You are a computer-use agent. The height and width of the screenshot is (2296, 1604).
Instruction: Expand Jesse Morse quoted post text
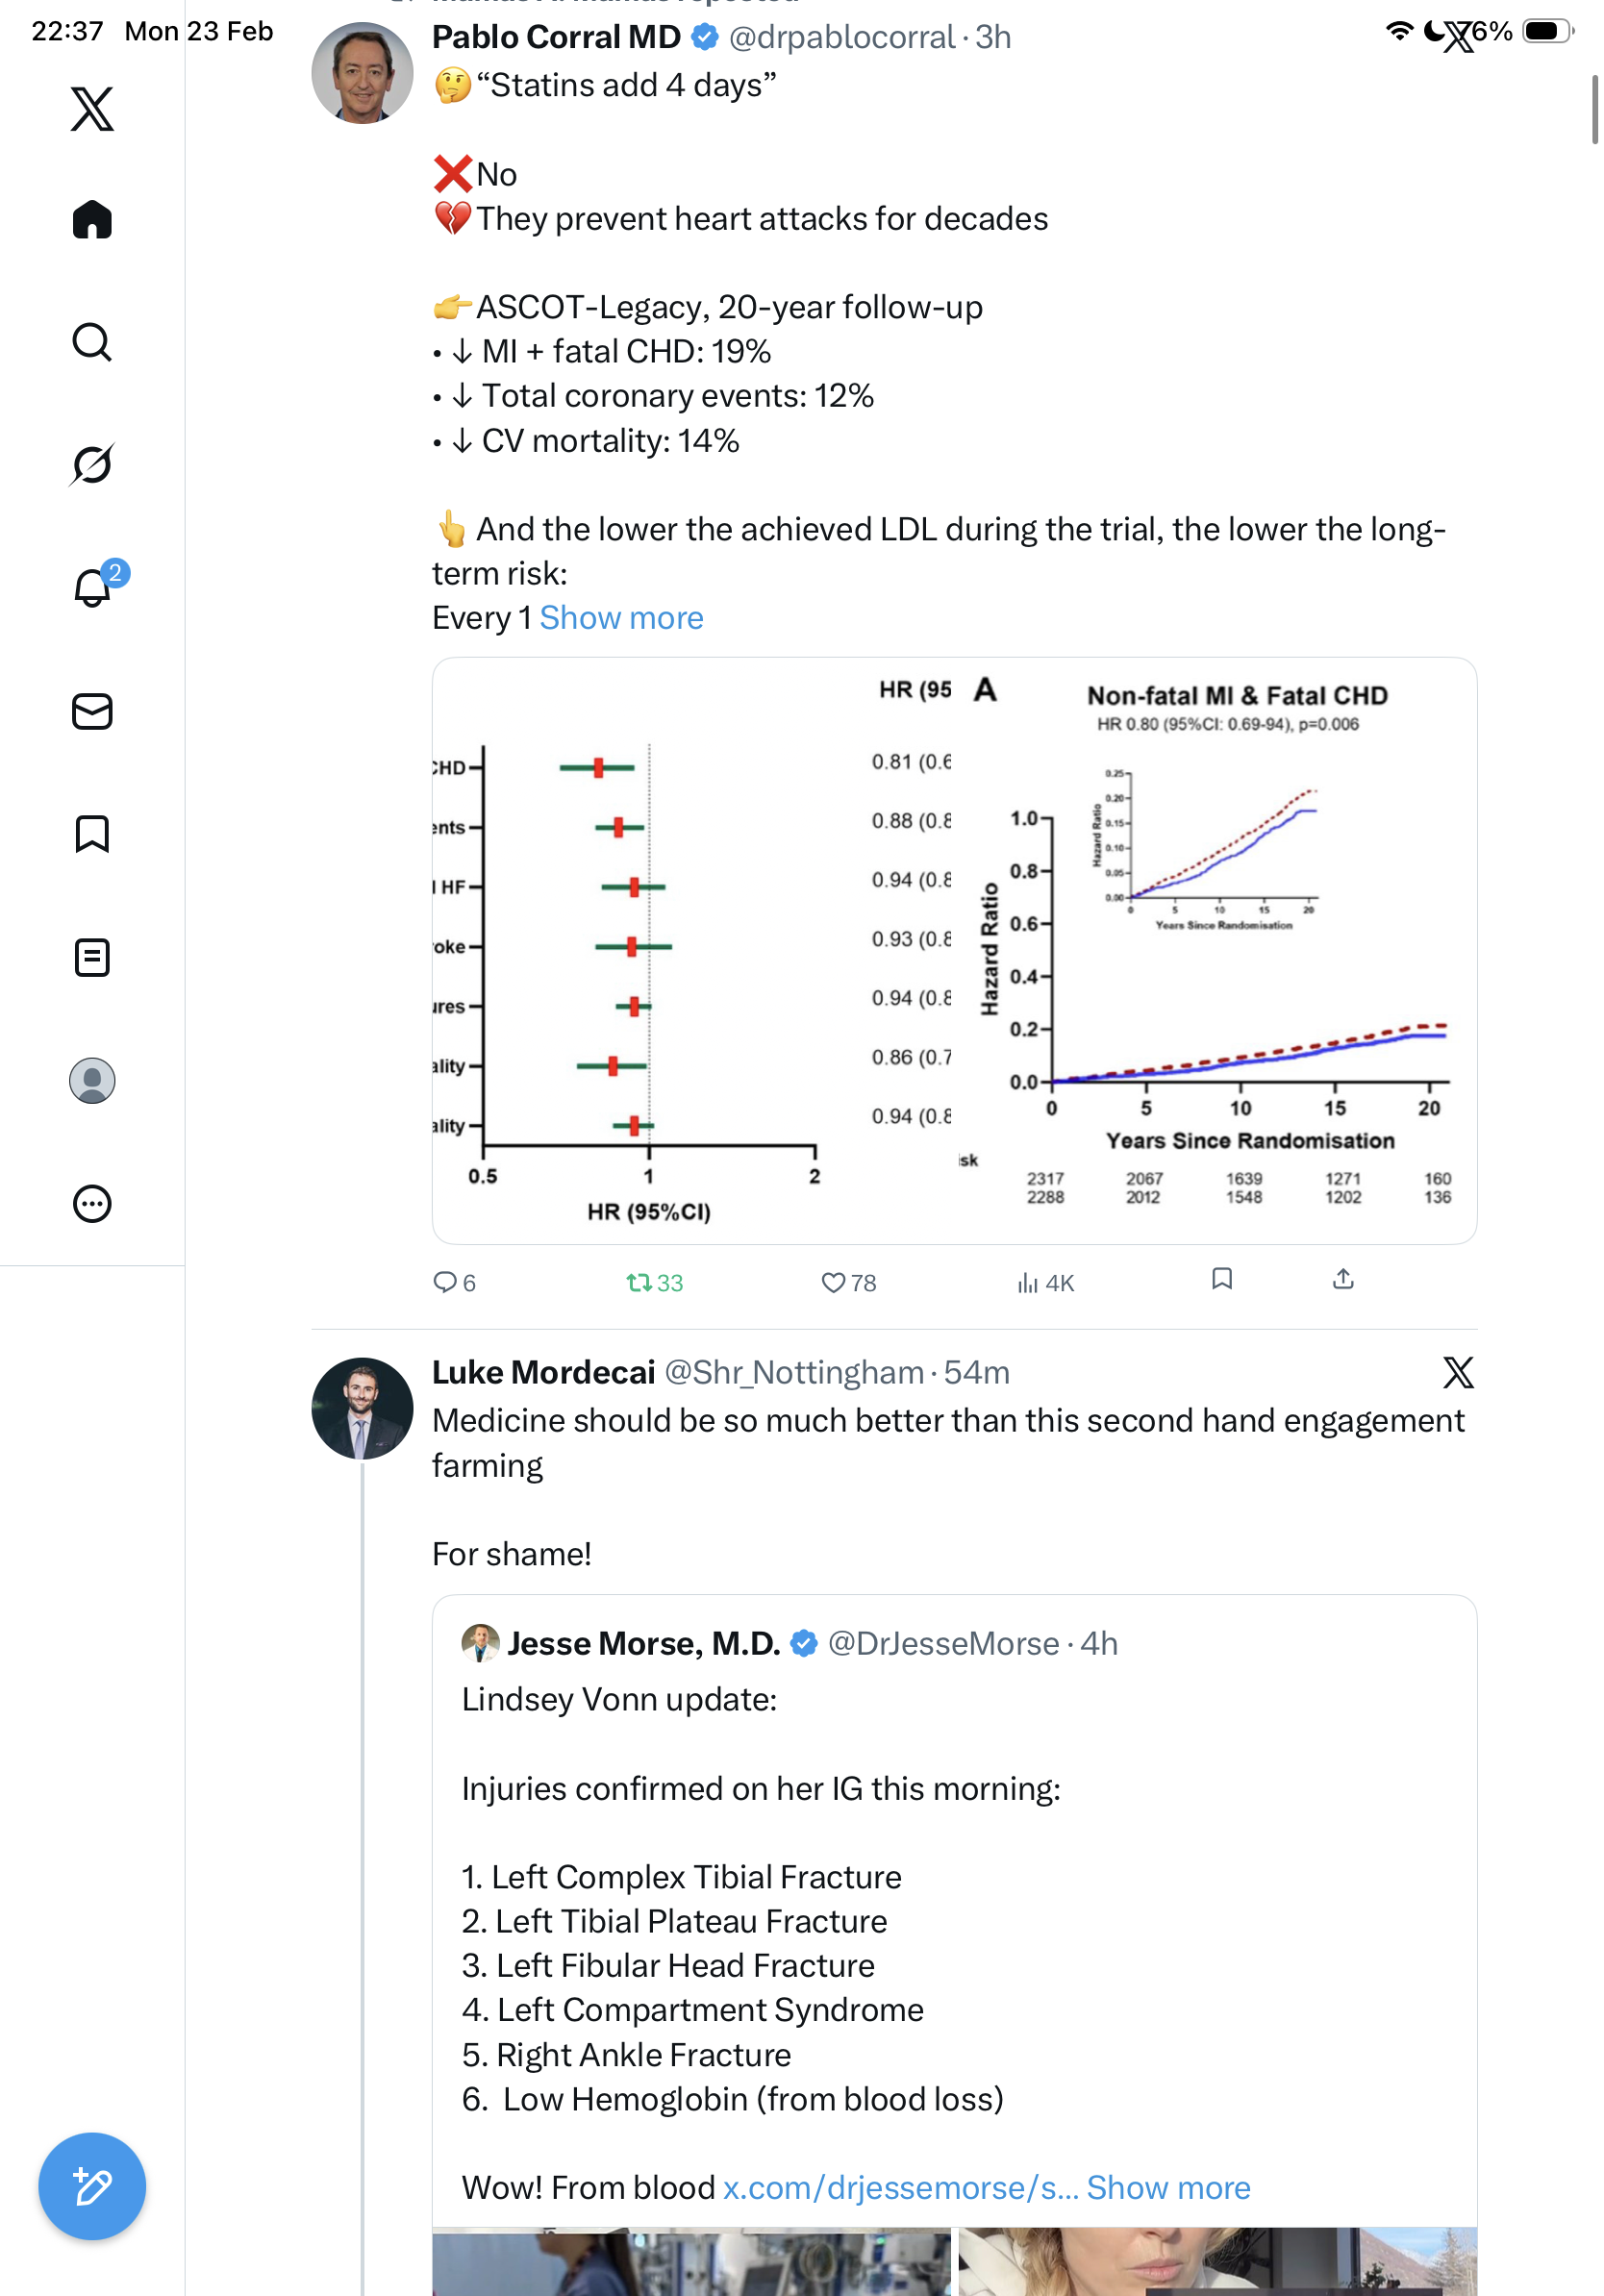tap(1168, 2187)
